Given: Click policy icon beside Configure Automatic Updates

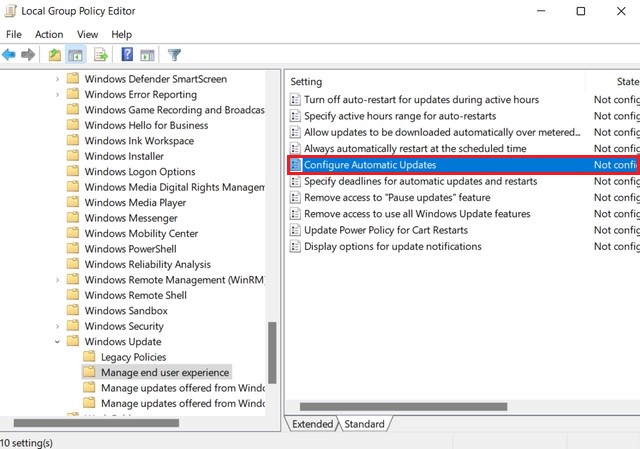Looking at the screenshot, I should (x=295, y=165).
